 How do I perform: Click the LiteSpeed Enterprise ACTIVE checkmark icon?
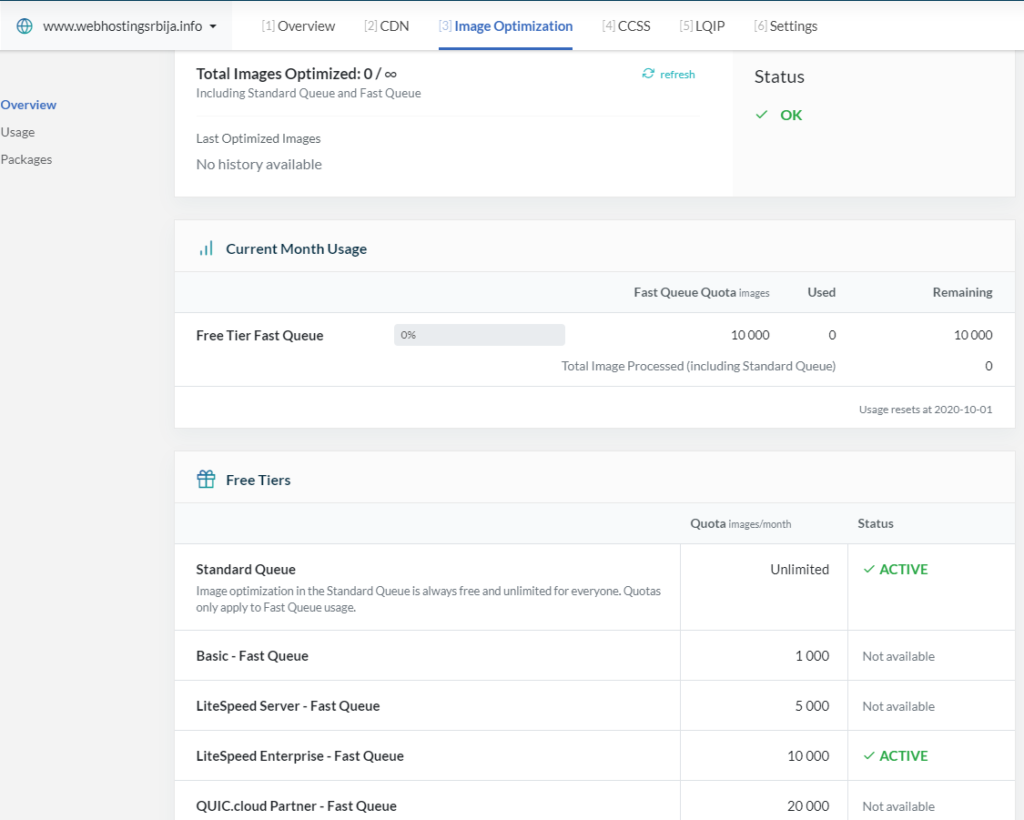click(869, 756)
